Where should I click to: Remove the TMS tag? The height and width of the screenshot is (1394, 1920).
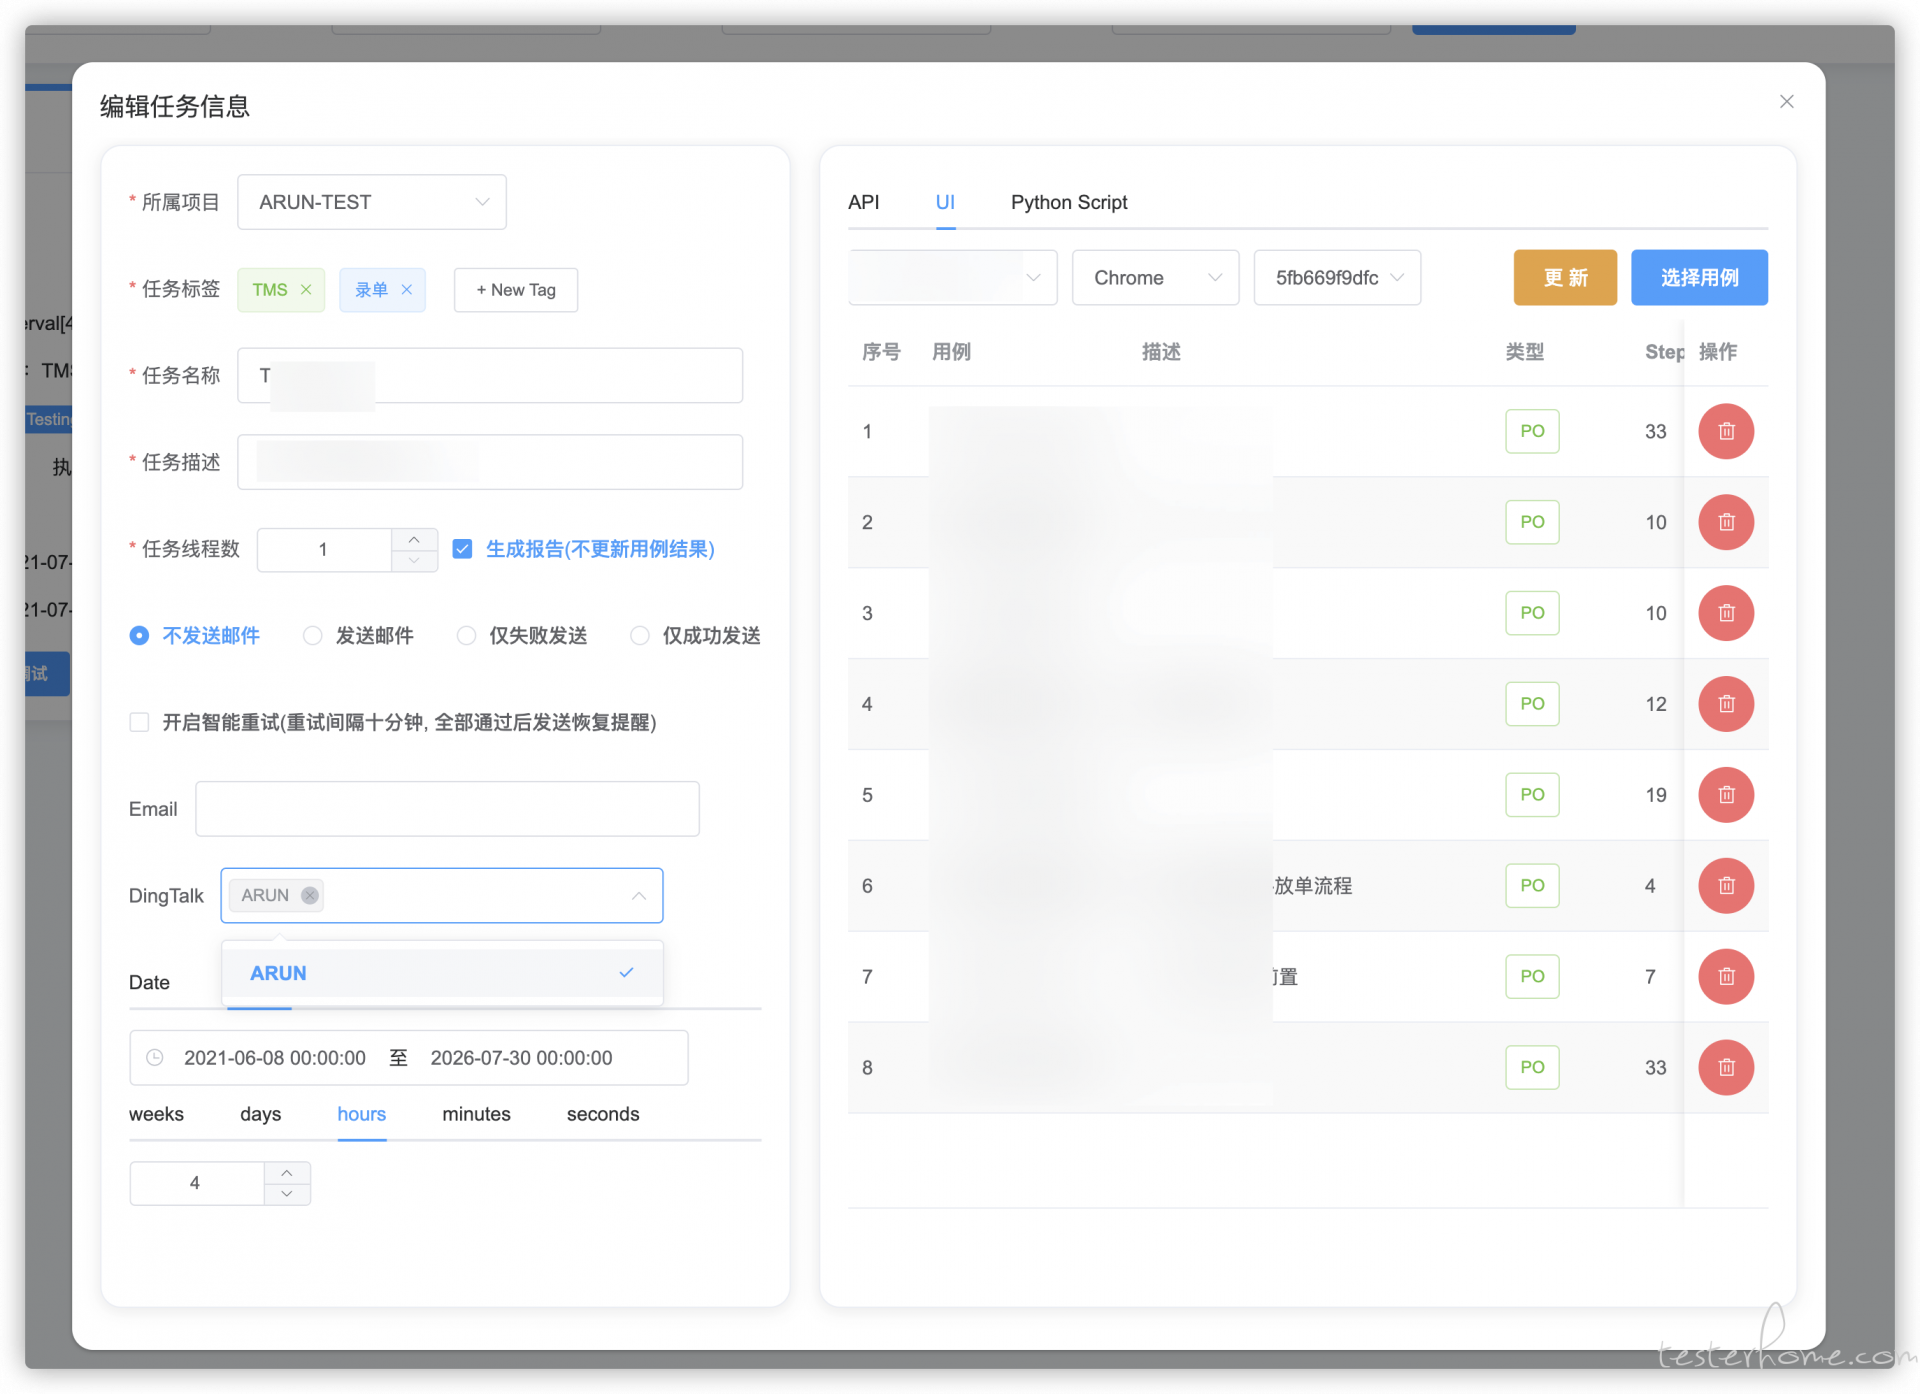306,290
